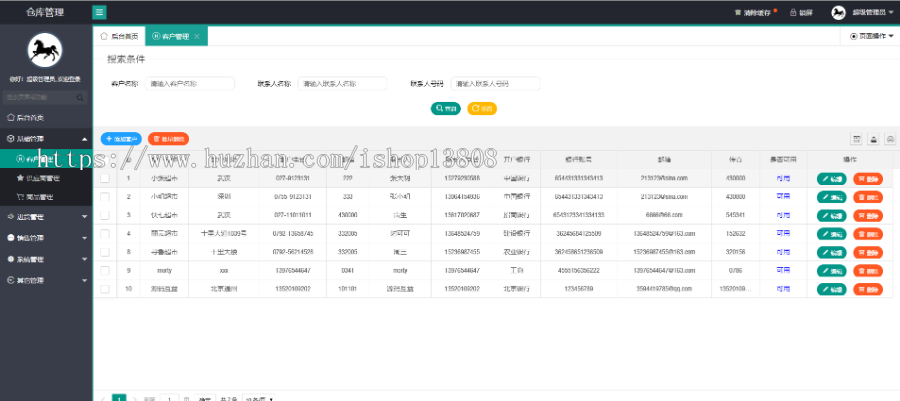Tick the checkbox for row 2

coord(104,197)
